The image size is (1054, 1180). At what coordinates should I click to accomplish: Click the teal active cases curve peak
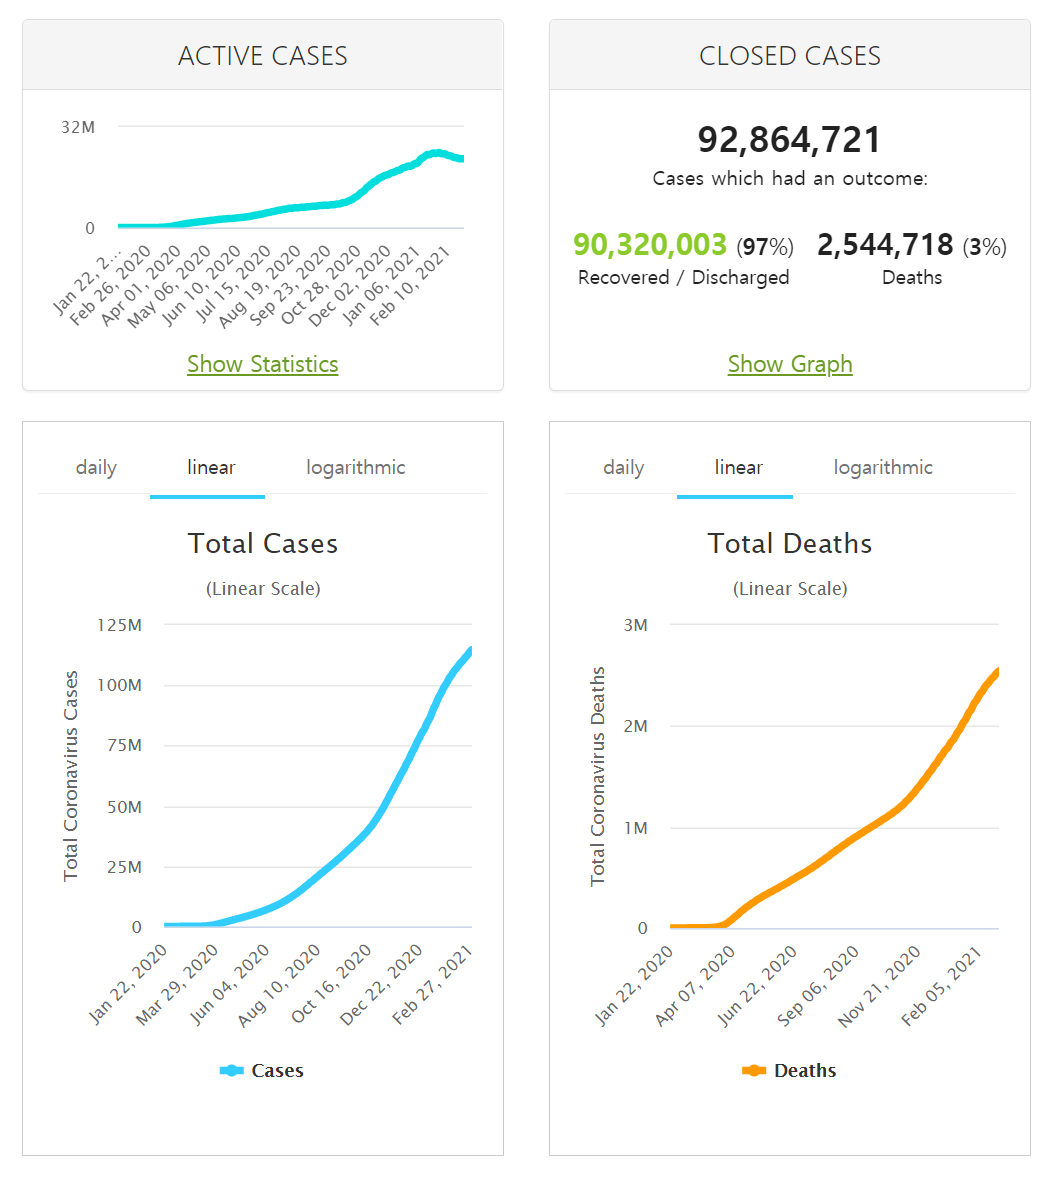click(435, 153)
